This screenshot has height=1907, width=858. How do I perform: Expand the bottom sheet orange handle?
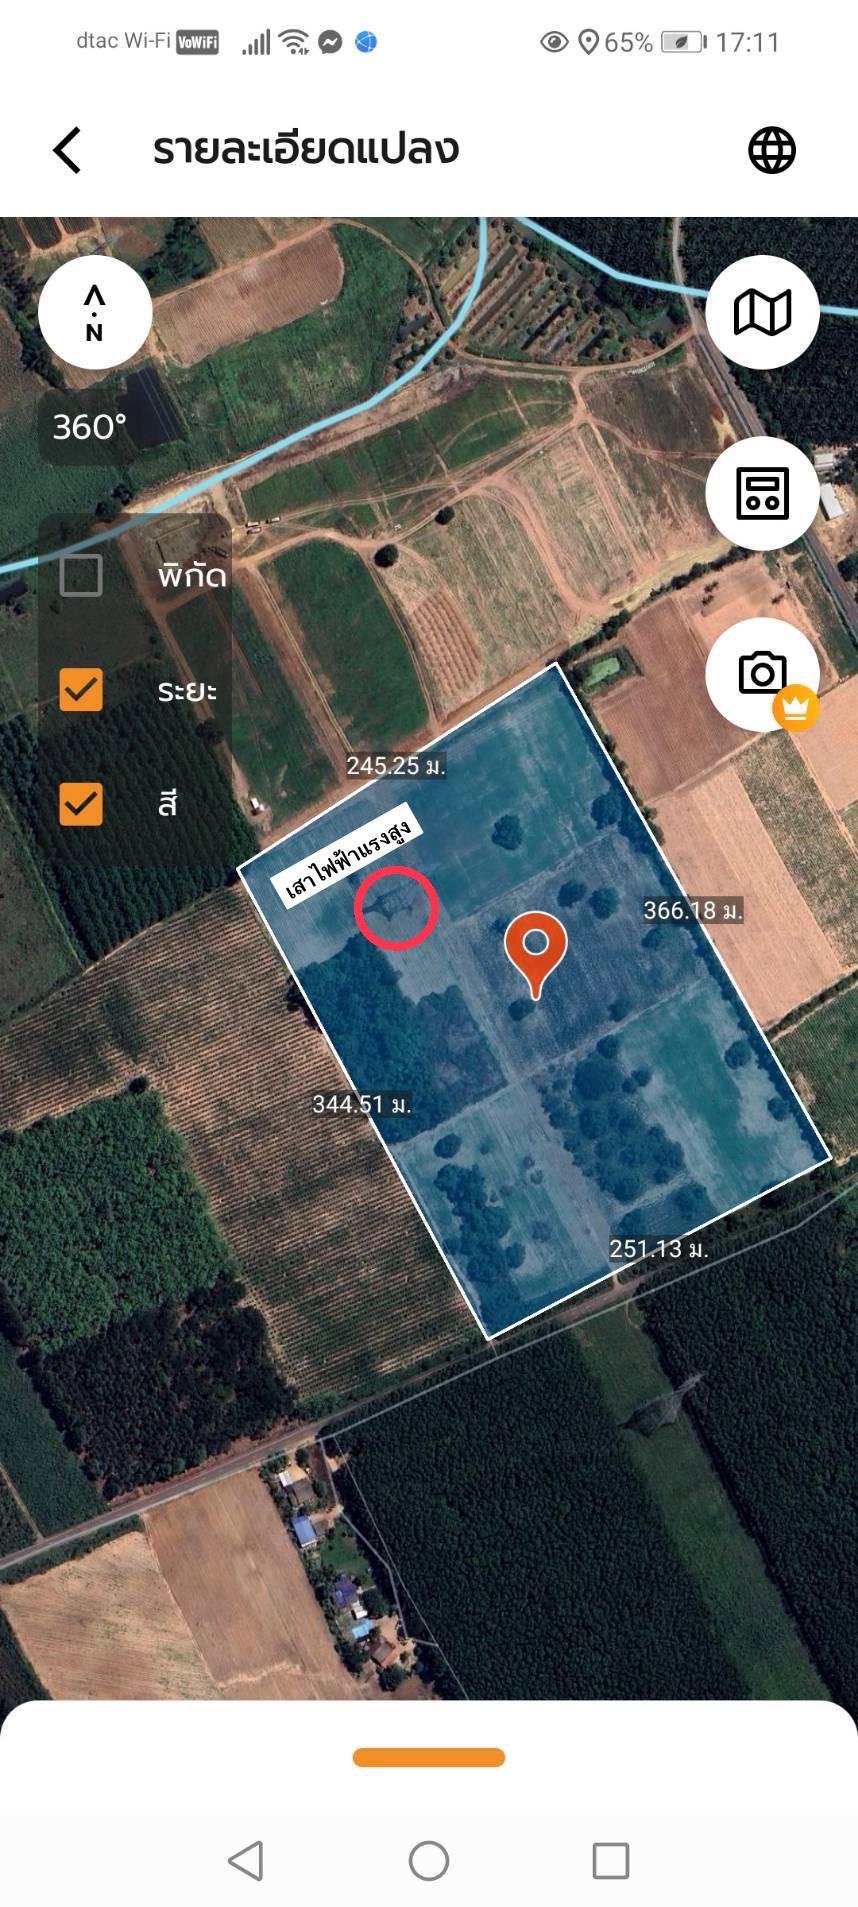tap(429, 1757)
